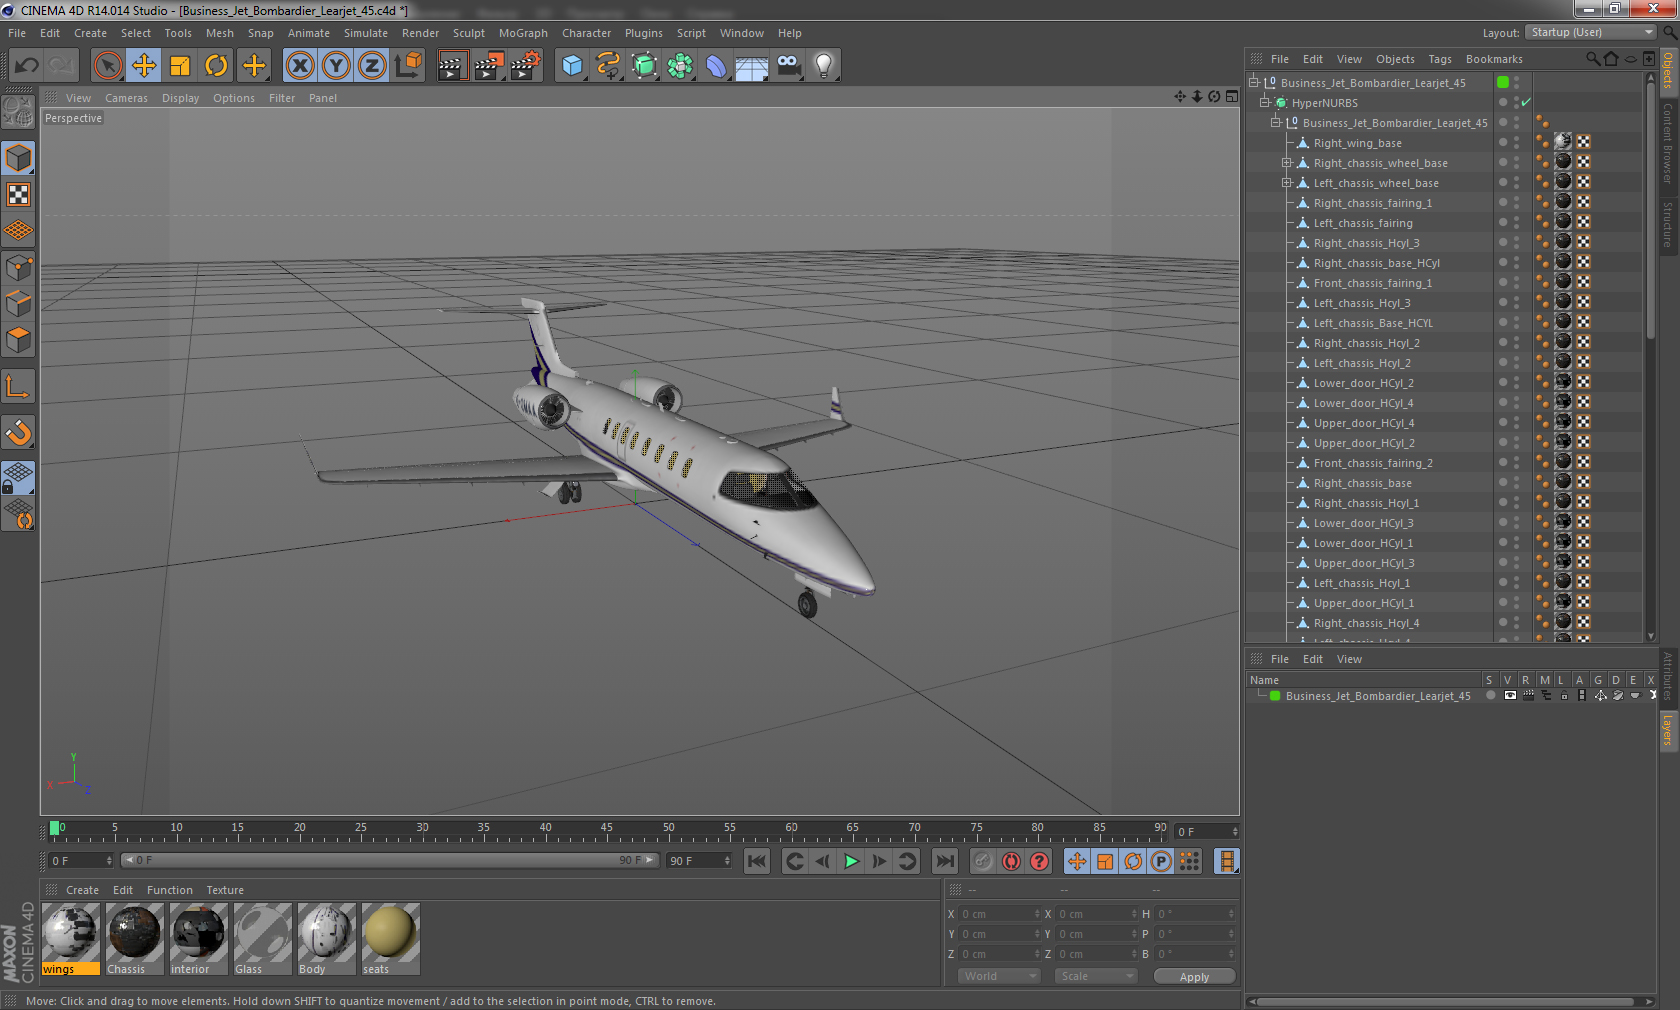Select the seats material
Viewport: 1680px width, 1010px height.
390,939
